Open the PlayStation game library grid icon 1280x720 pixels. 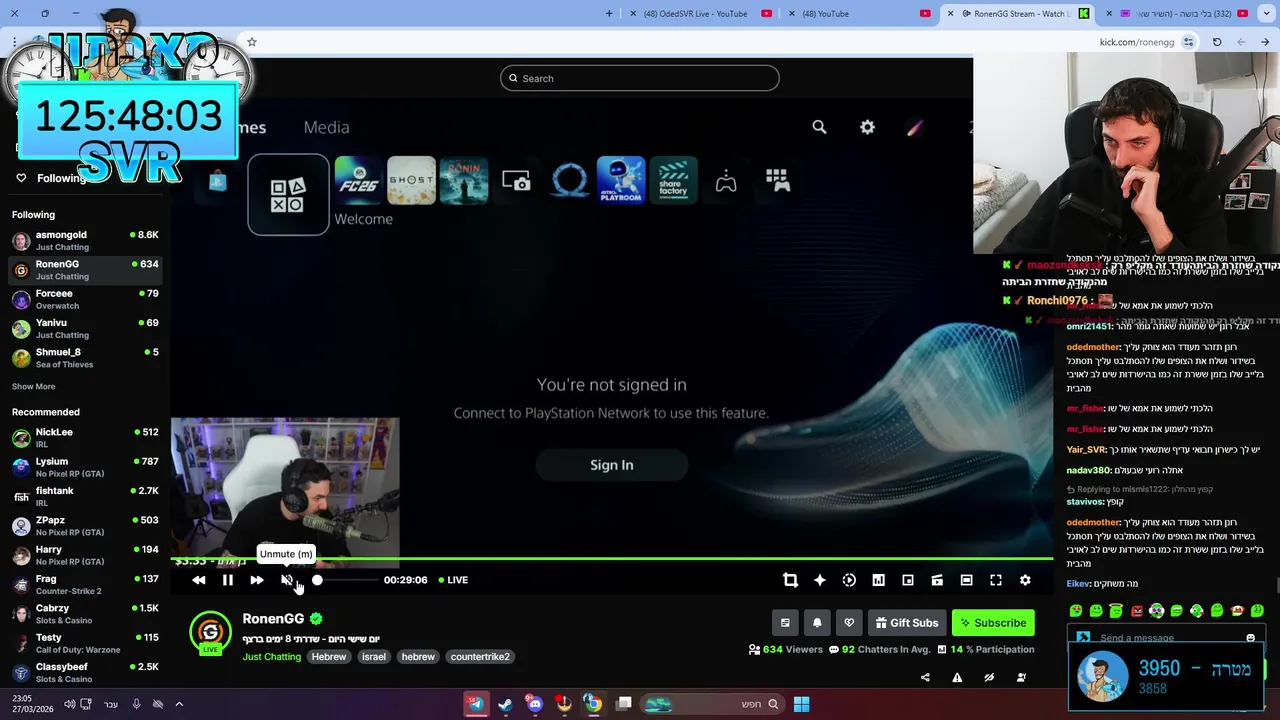click(x=778, y=180)
